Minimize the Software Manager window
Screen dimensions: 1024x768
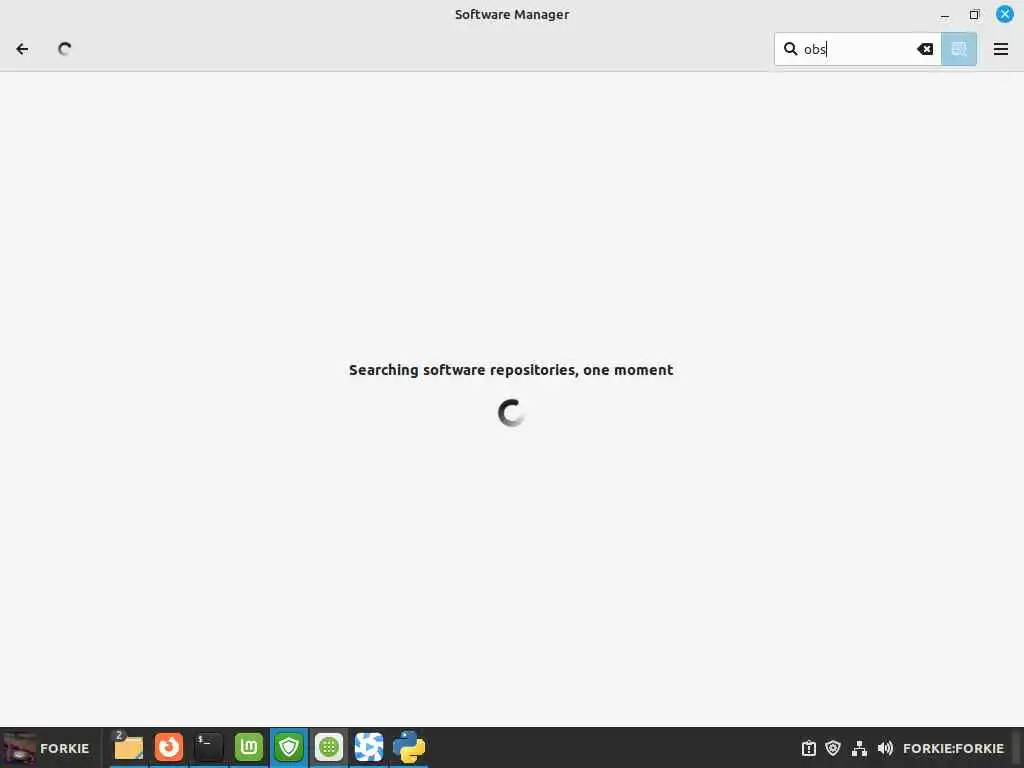[x=944, y=14]
